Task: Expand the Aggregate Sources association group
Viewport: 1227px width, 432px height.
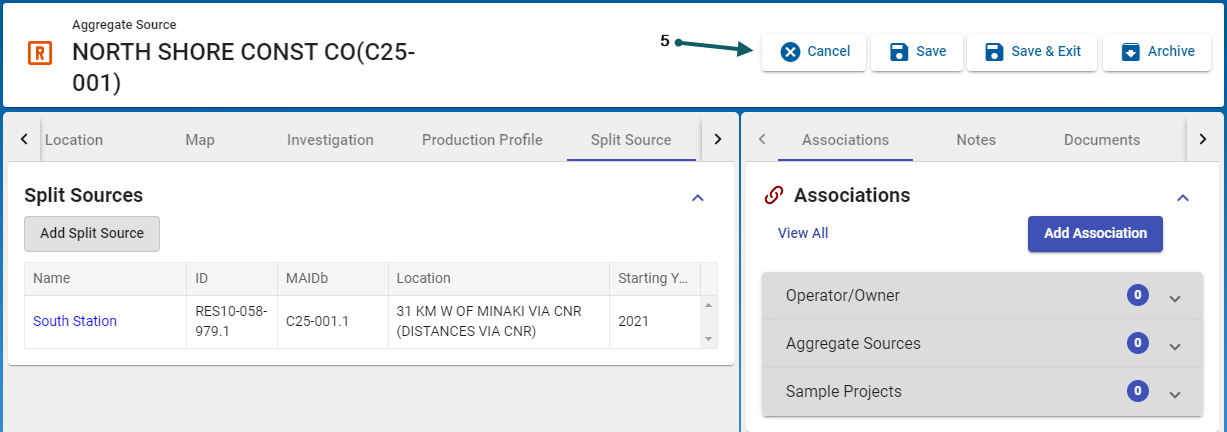Action: [1175, 345]
